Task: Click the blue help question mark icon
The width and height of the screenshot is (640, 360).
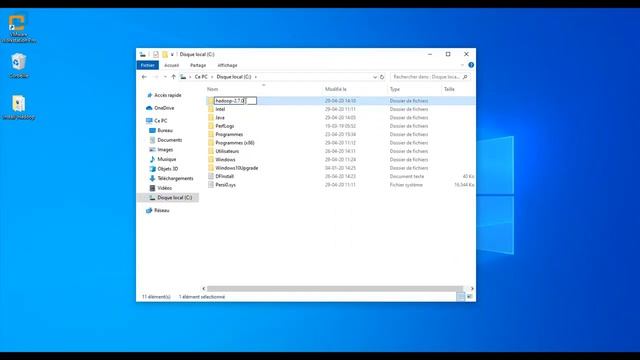Action: [471, 65]
